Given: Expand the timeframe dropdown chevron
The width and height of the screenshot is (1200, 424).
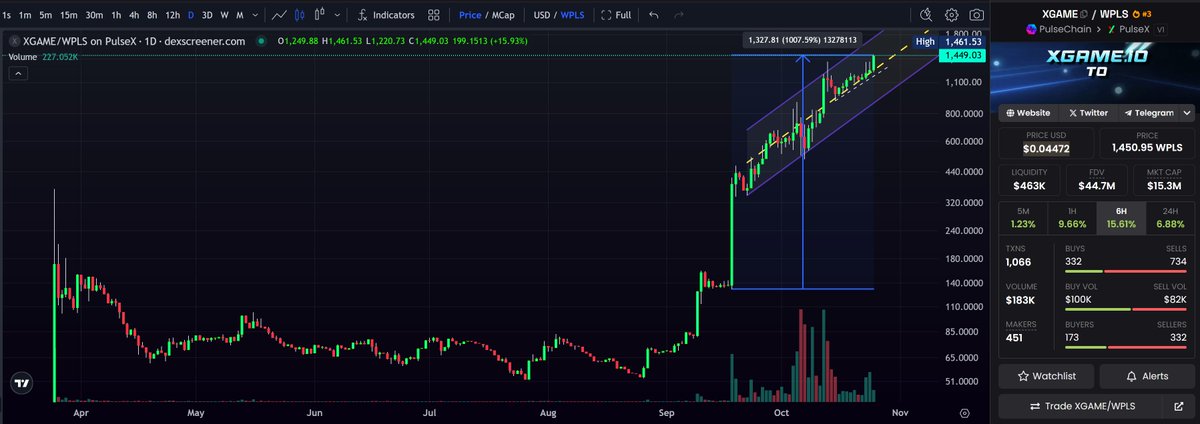Looking at the screenshot, I should coord(254,15).
